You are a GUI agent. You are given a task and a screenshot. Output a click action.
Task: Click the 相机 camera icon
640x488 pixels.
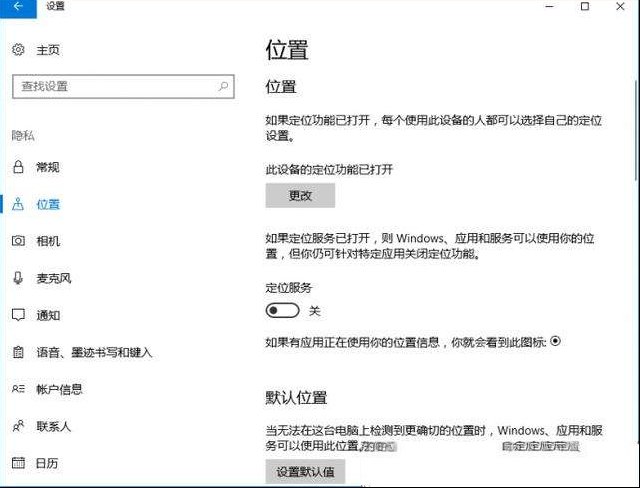tap(18, 241)
